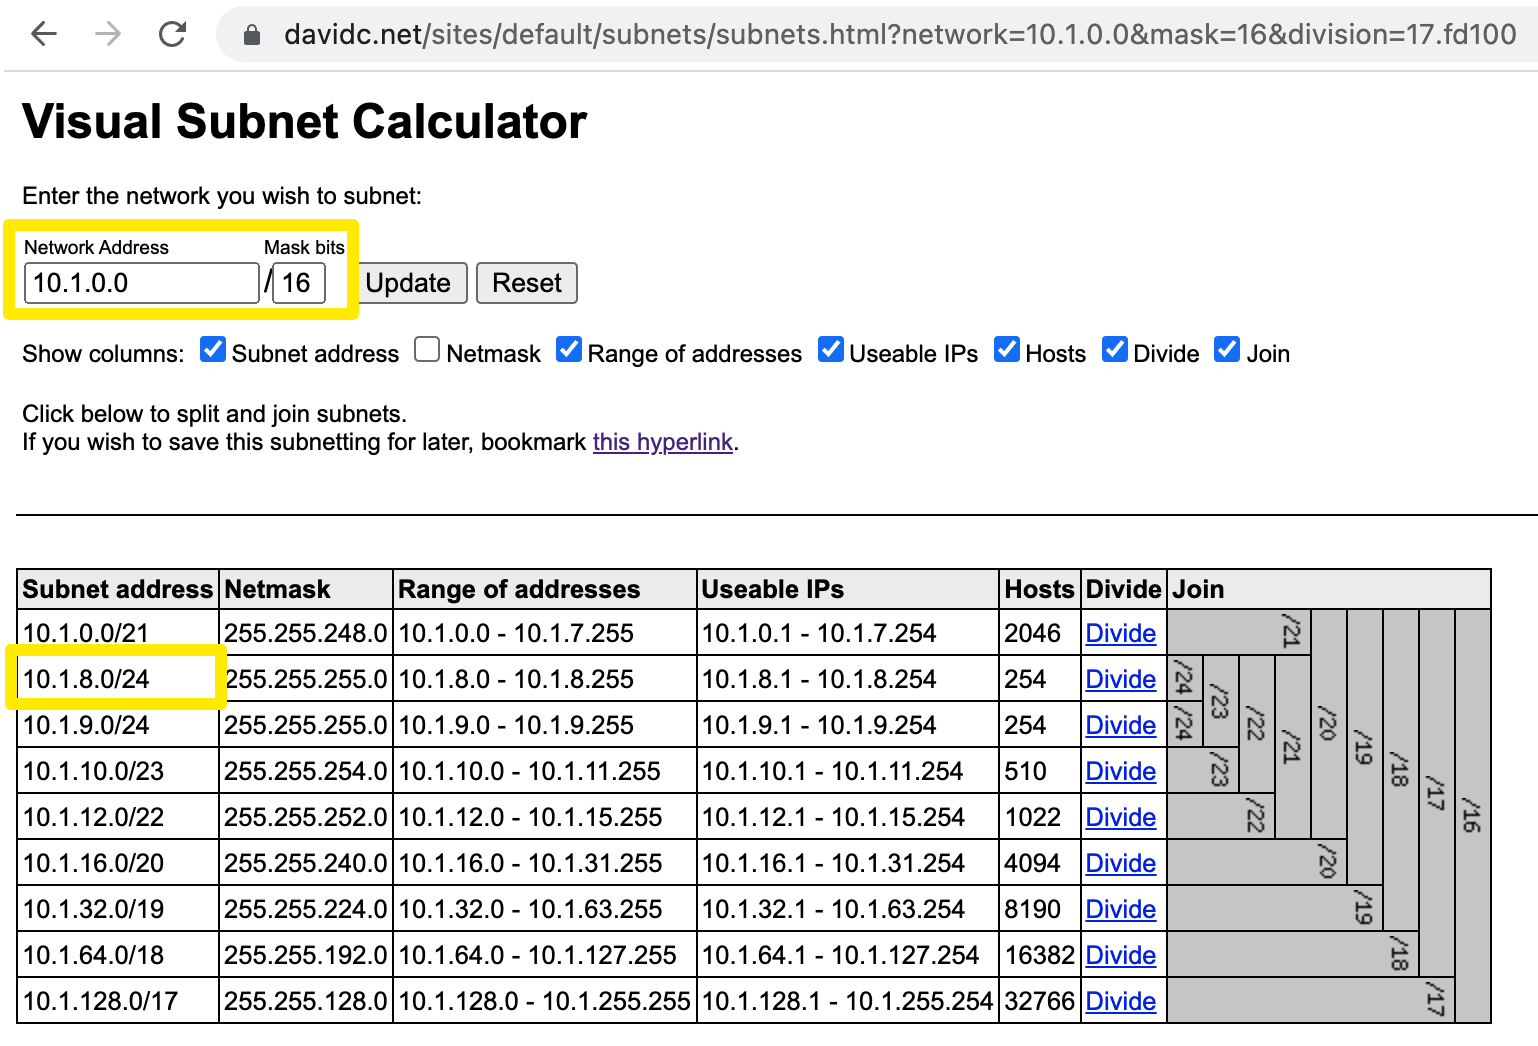Reload the page with refresh icon
This screenshot has height=1046, width=1538.
[173, 34]
